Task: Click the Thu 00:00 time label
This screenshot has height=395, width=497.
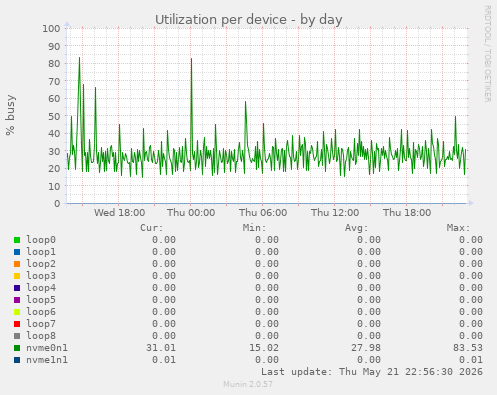Action: click(191, 212)
